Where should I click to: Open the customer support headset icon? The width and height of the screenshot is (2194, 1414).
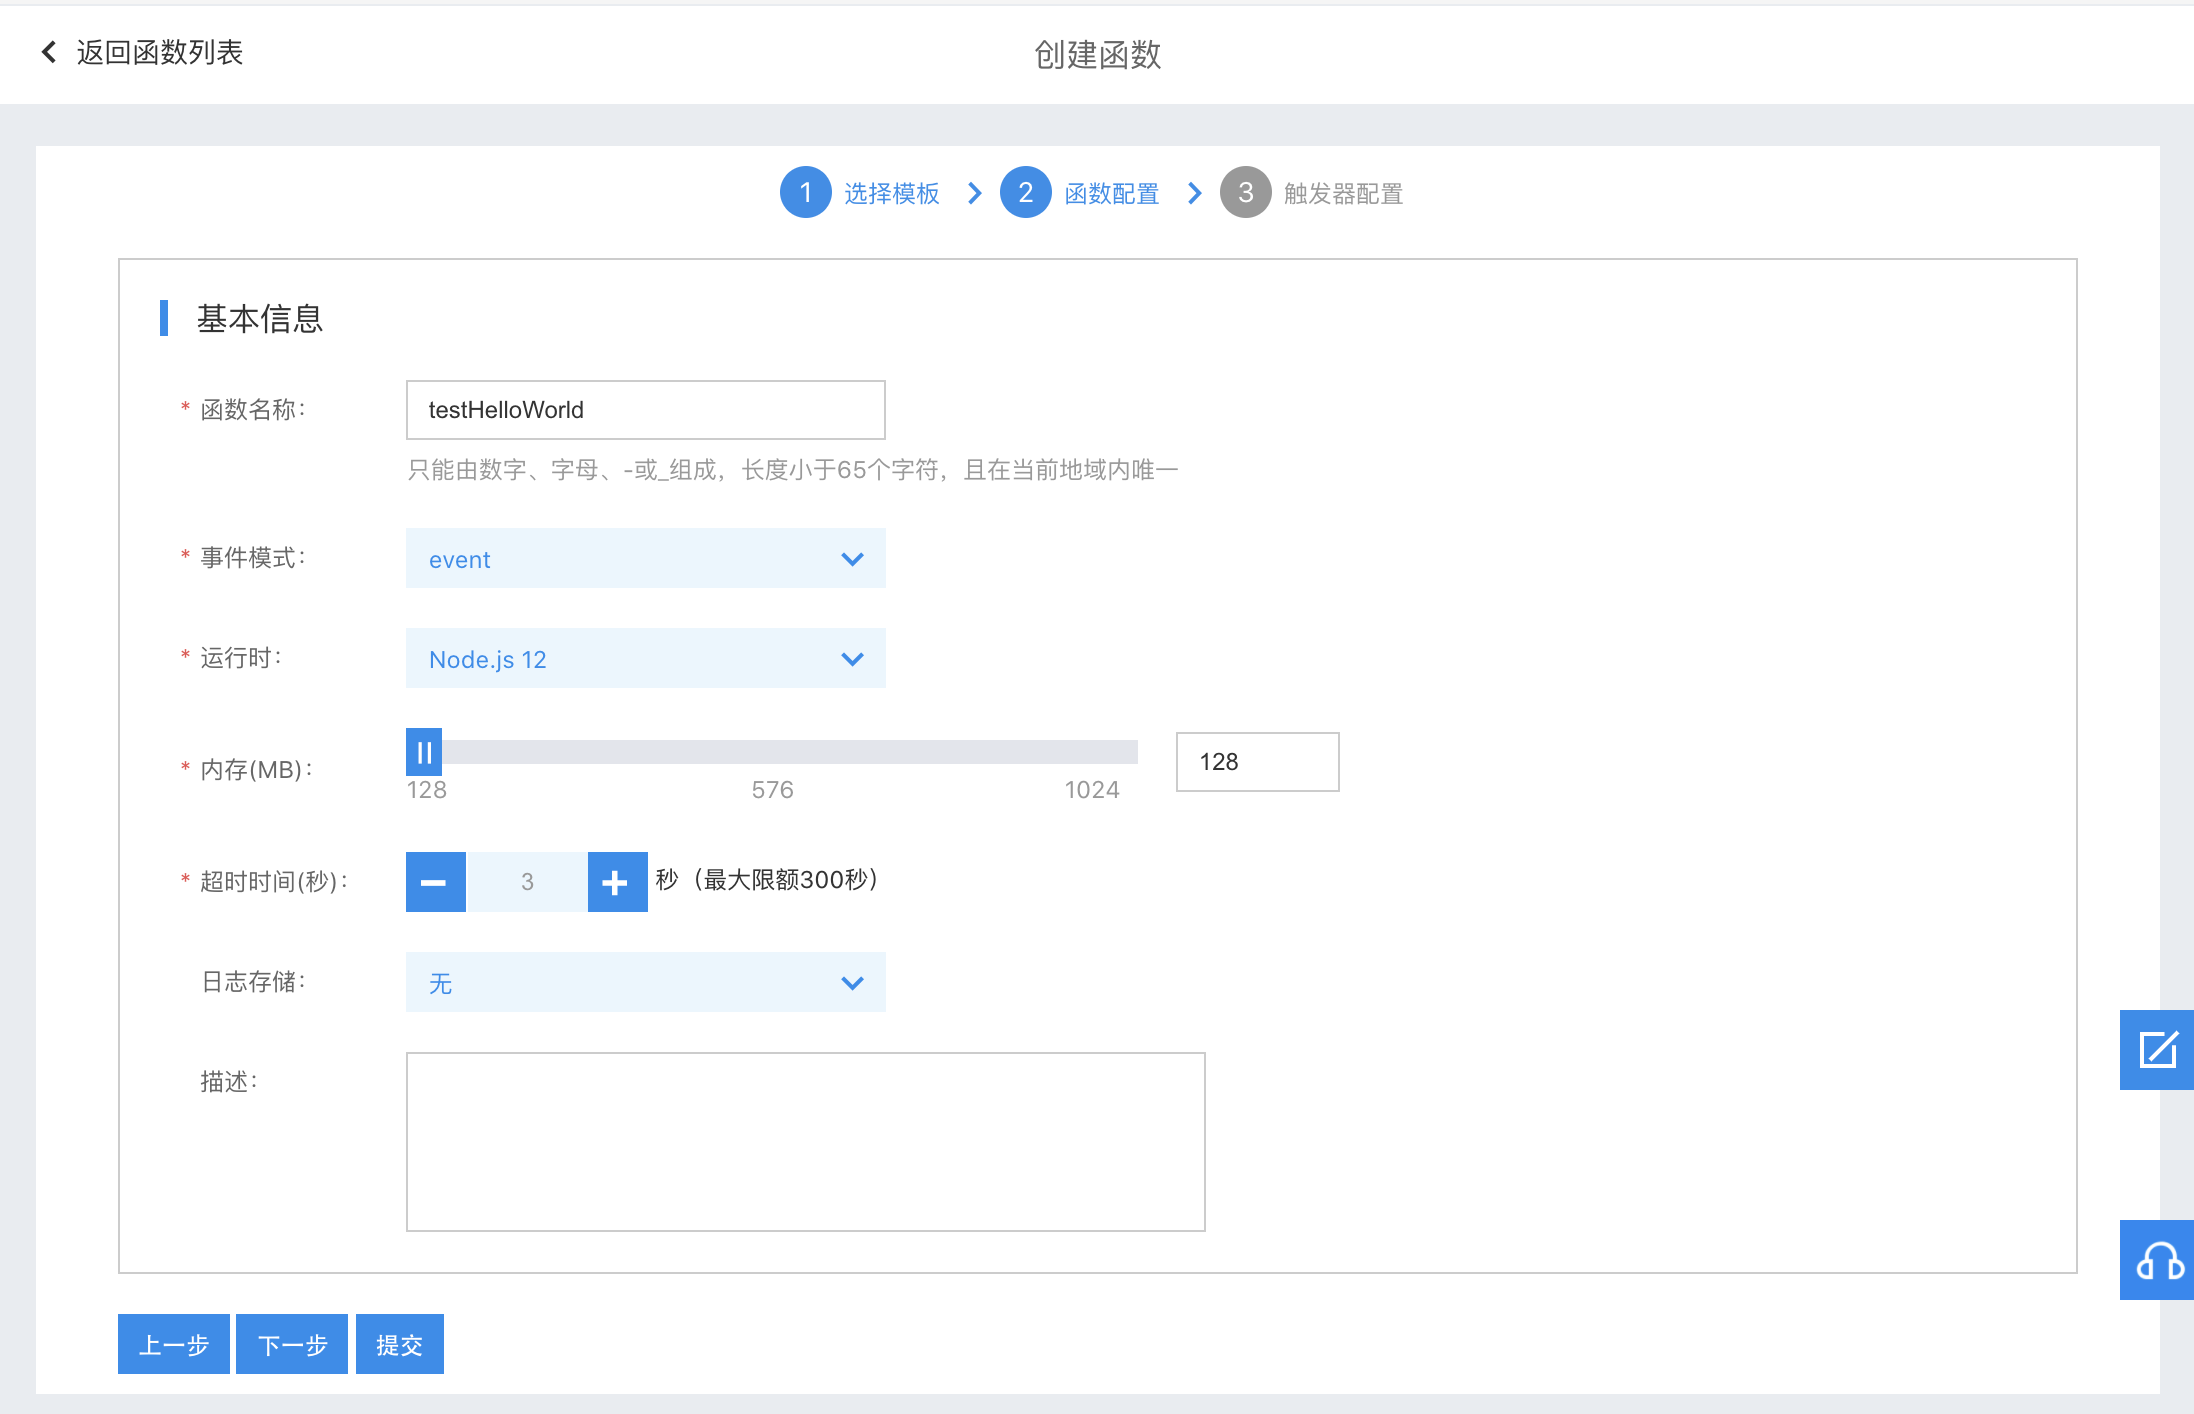pos(2157,1260)
